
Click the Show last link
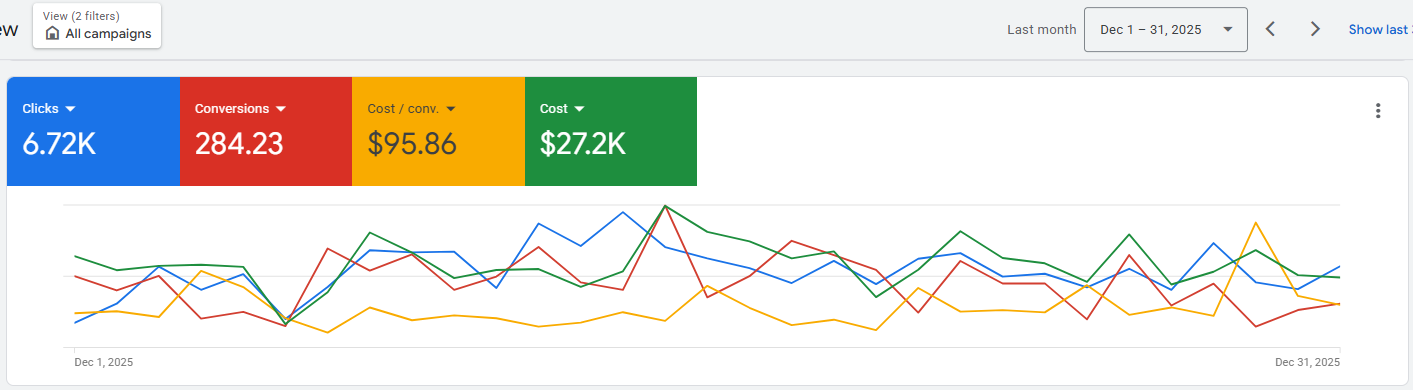1380,29
